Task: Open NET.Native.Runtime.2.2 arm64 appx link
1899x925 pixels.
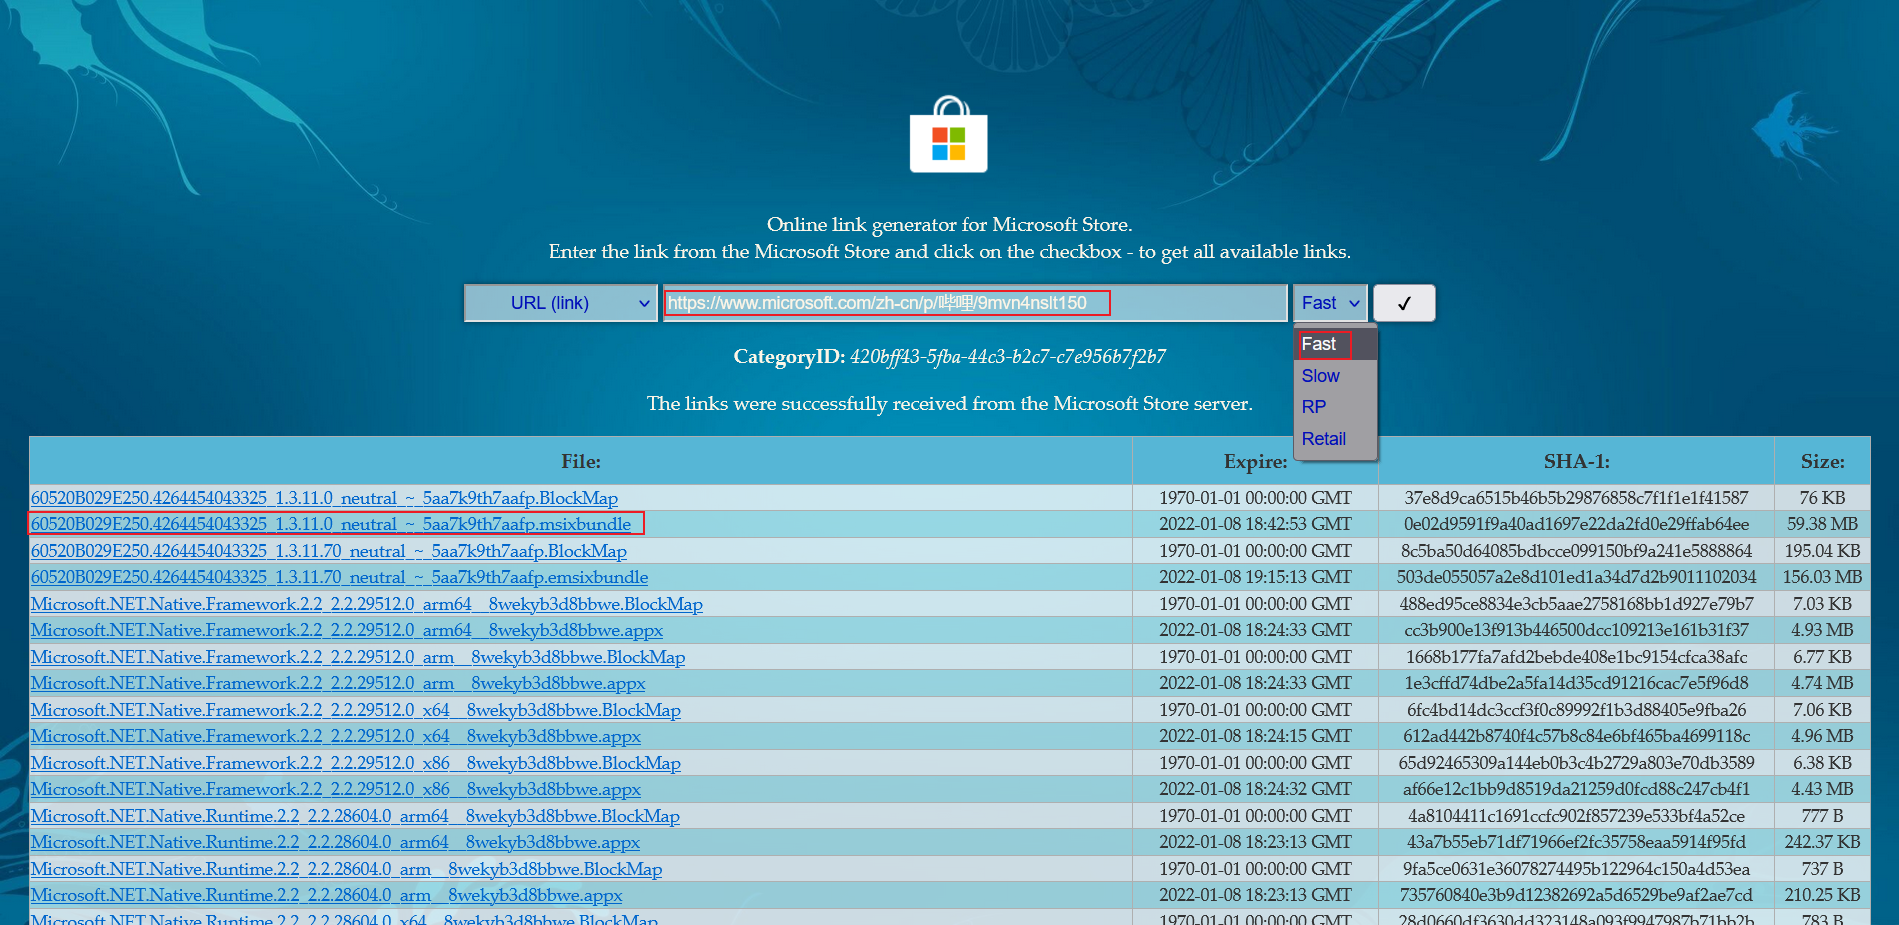Action: pyautogui.click(x=335, y=842)
